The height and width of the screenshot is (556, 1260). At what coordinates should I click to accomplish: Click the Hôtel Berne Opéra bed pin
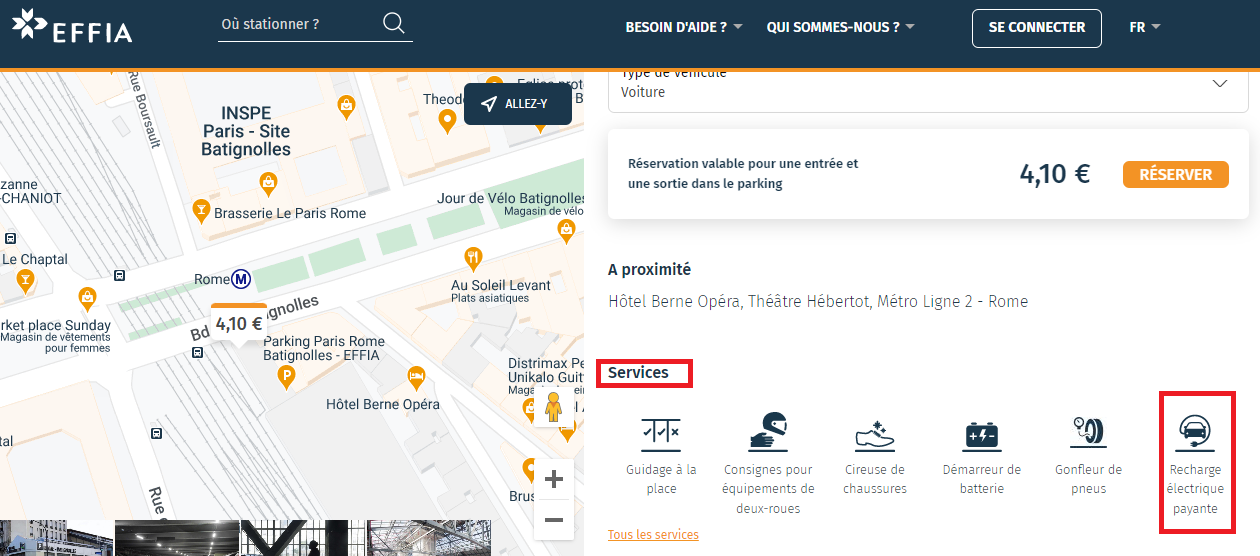coord(417,377)
